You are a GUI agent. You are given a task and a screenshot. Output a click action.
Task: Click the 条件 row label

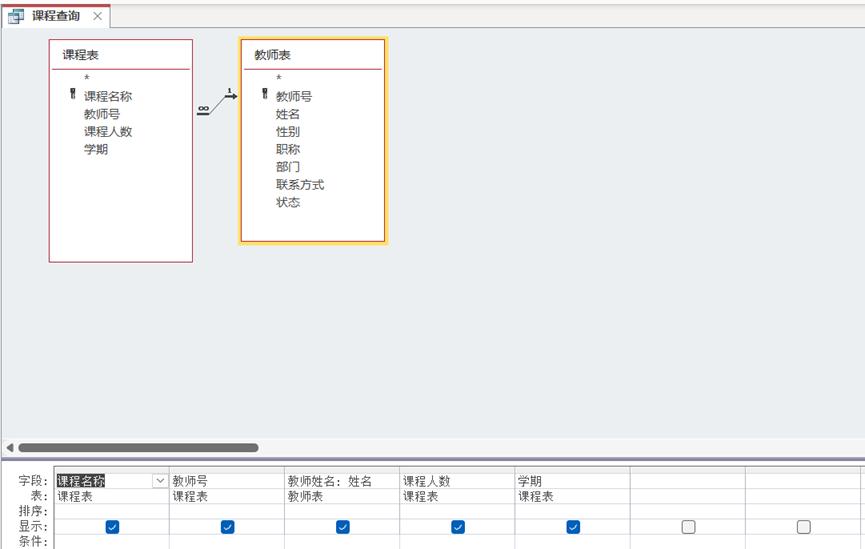click(33, 542)
